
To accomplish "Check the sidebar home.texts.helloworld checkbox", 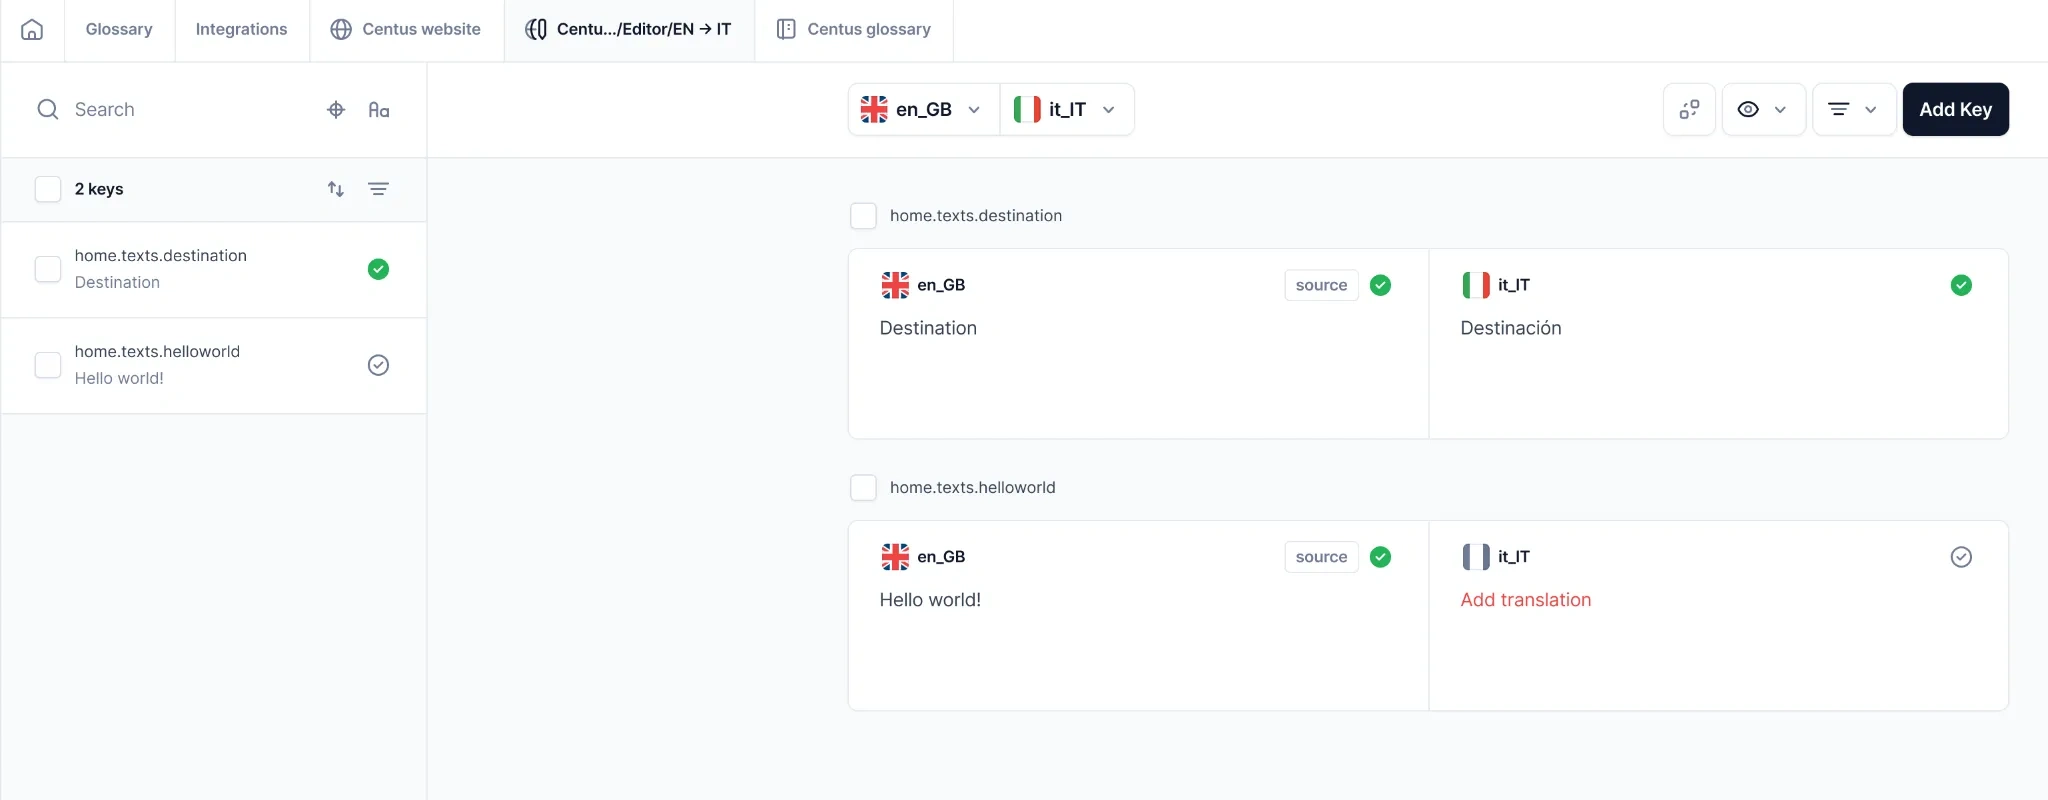I will point(48,365).
